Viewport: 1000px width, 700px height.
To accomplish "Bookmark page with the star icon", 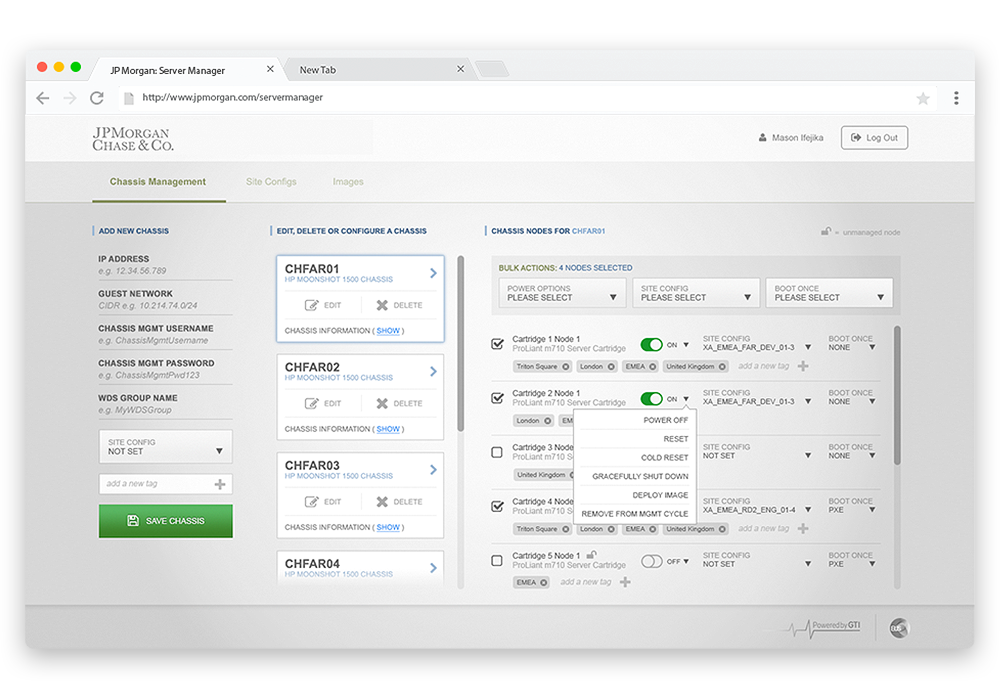I will [x=923, y=98].
